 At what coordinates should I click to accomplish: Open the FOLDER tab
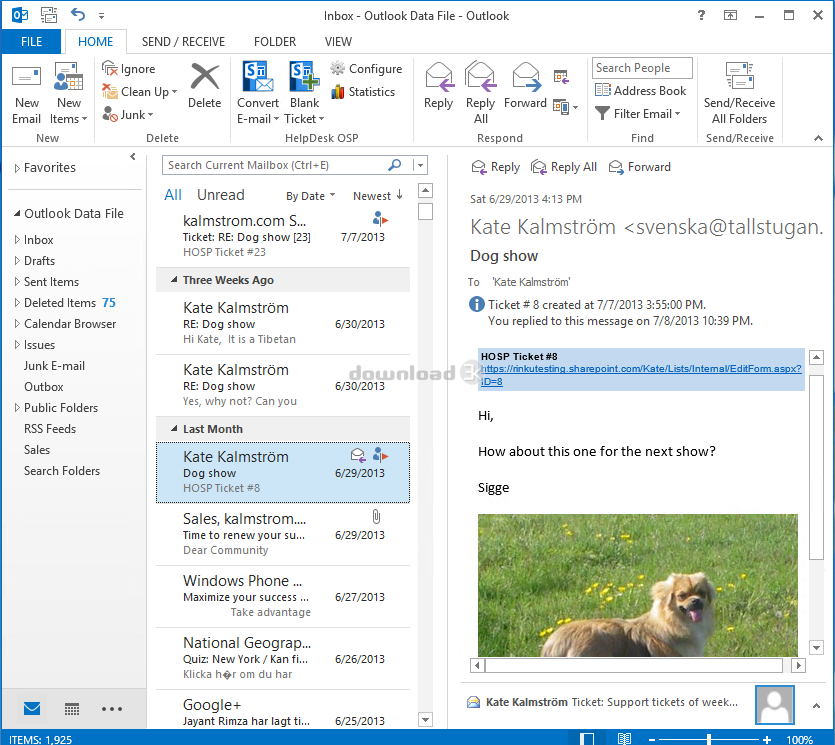coord(275,42)
